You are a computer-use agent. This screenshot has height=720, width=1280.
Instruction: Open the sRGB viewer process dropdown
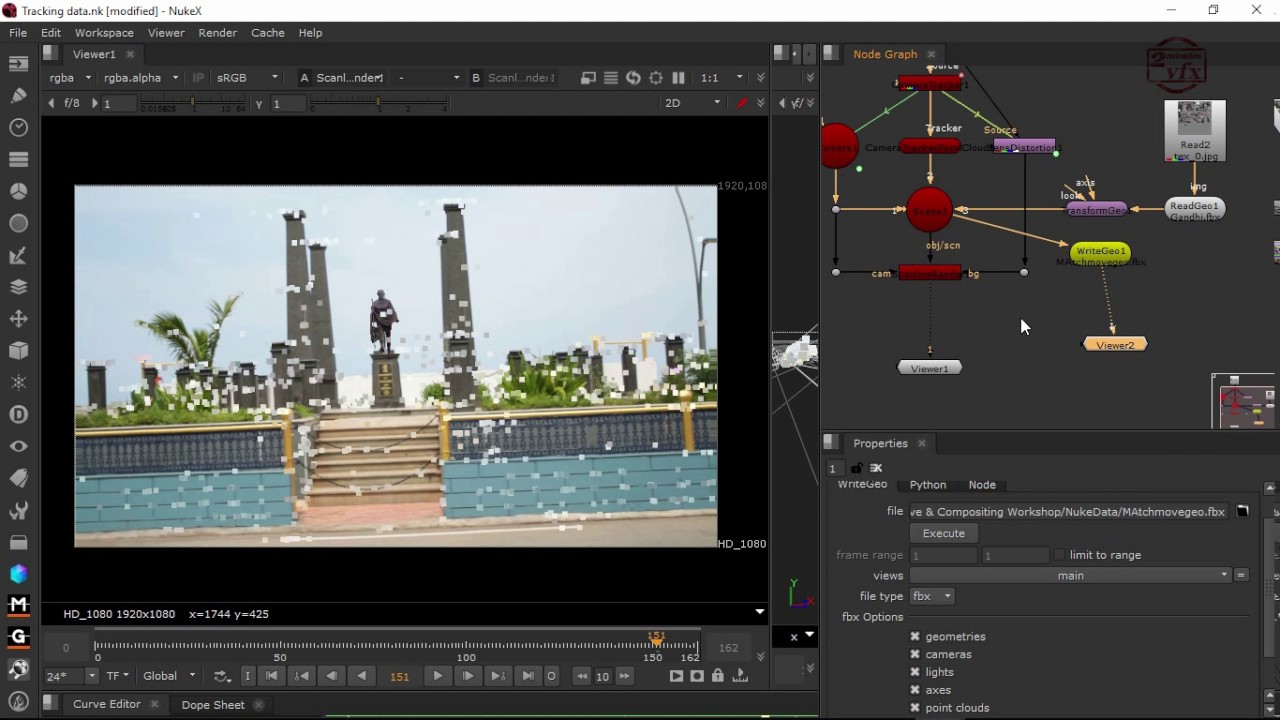247,78
